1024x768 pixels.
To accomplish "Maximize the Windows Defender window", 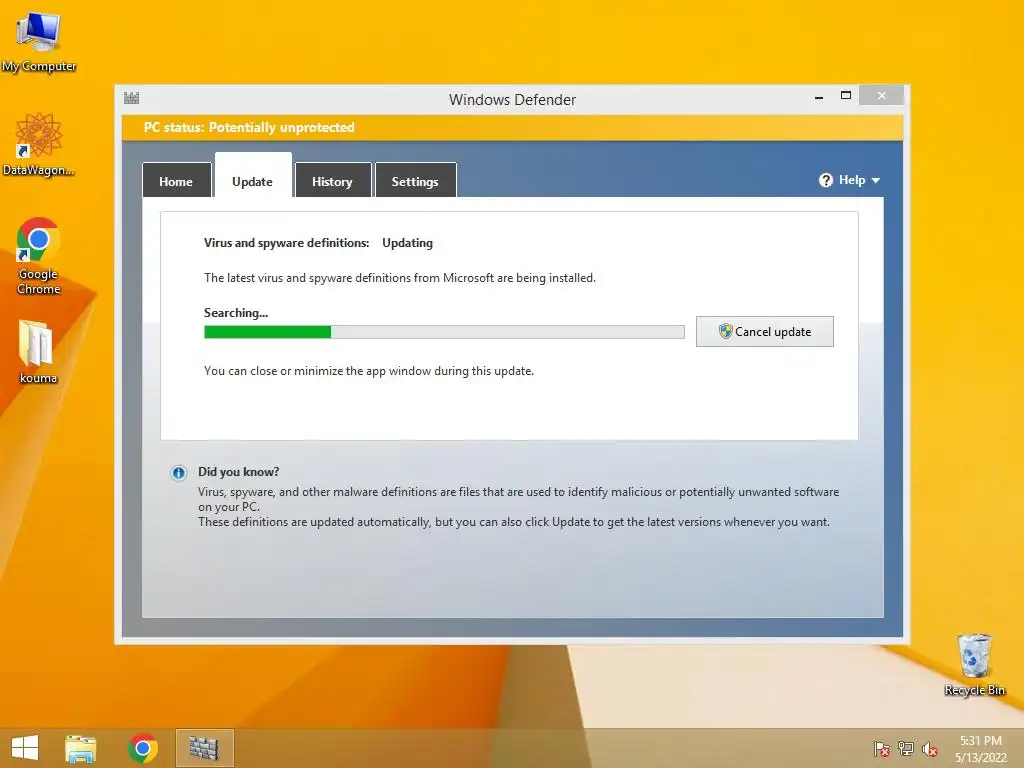I will pyautogui.click(x=846, y=96).
